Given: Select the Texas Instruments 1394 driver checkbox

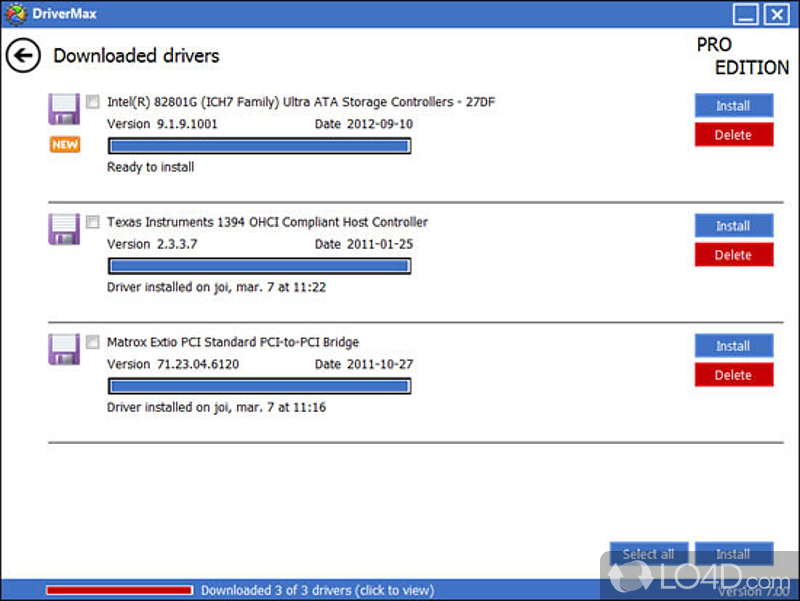Looking at the screenshot, I should tap(92, 222).
